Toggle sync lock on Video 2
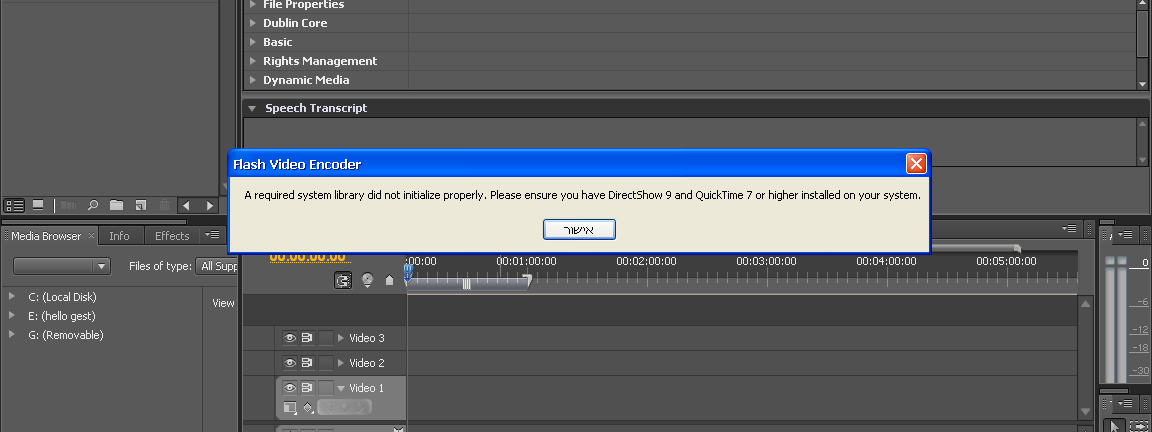1152x432 pixels. tap(308, 363)
